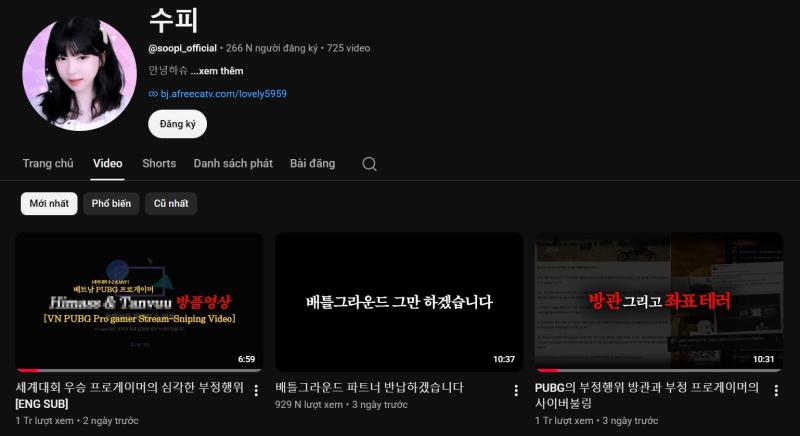Open the options menu for the ENG SUB video
800x436 pixels.
[x=256, y=391]
